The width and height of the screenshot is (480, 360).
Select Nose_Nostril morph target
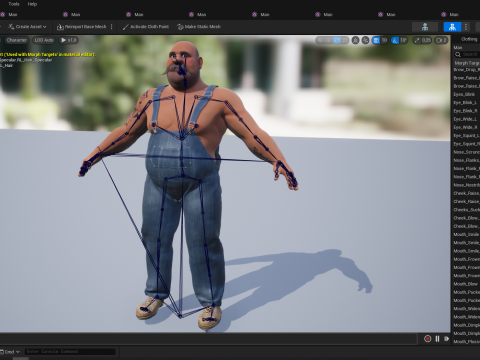466,185
